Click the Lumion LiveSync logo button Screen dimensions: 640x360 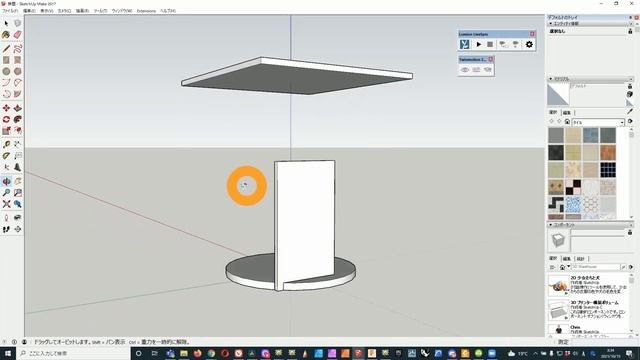(464, 44)
